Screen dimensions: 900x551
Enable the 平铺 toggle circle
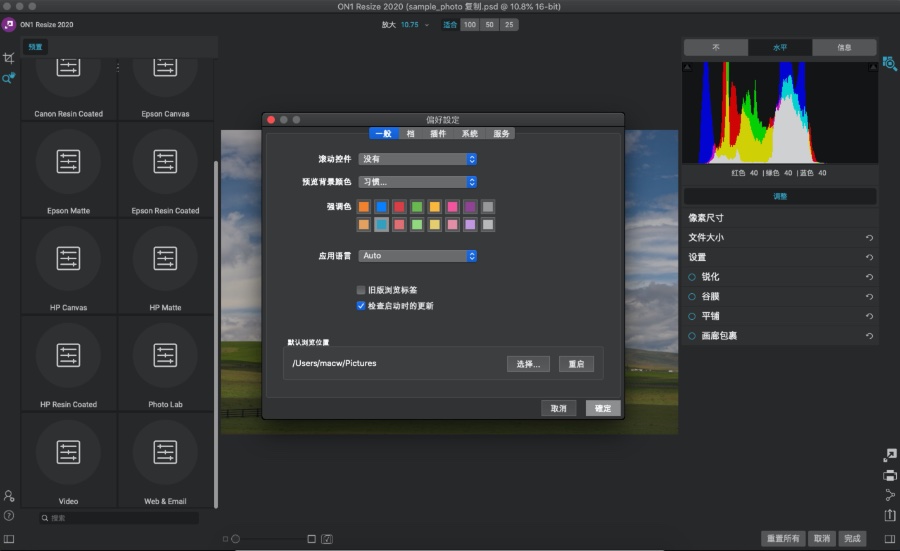pos(692,316)
